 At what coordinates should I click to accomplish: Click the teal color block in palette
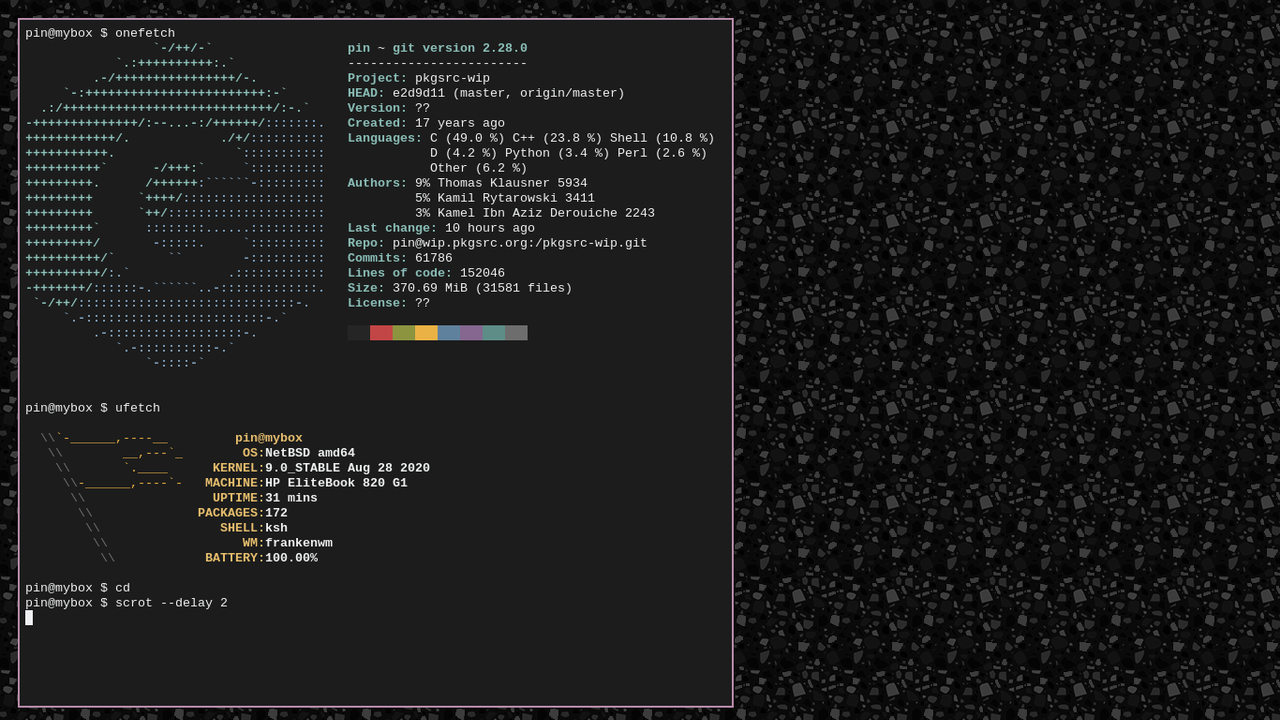pos(494,333)
